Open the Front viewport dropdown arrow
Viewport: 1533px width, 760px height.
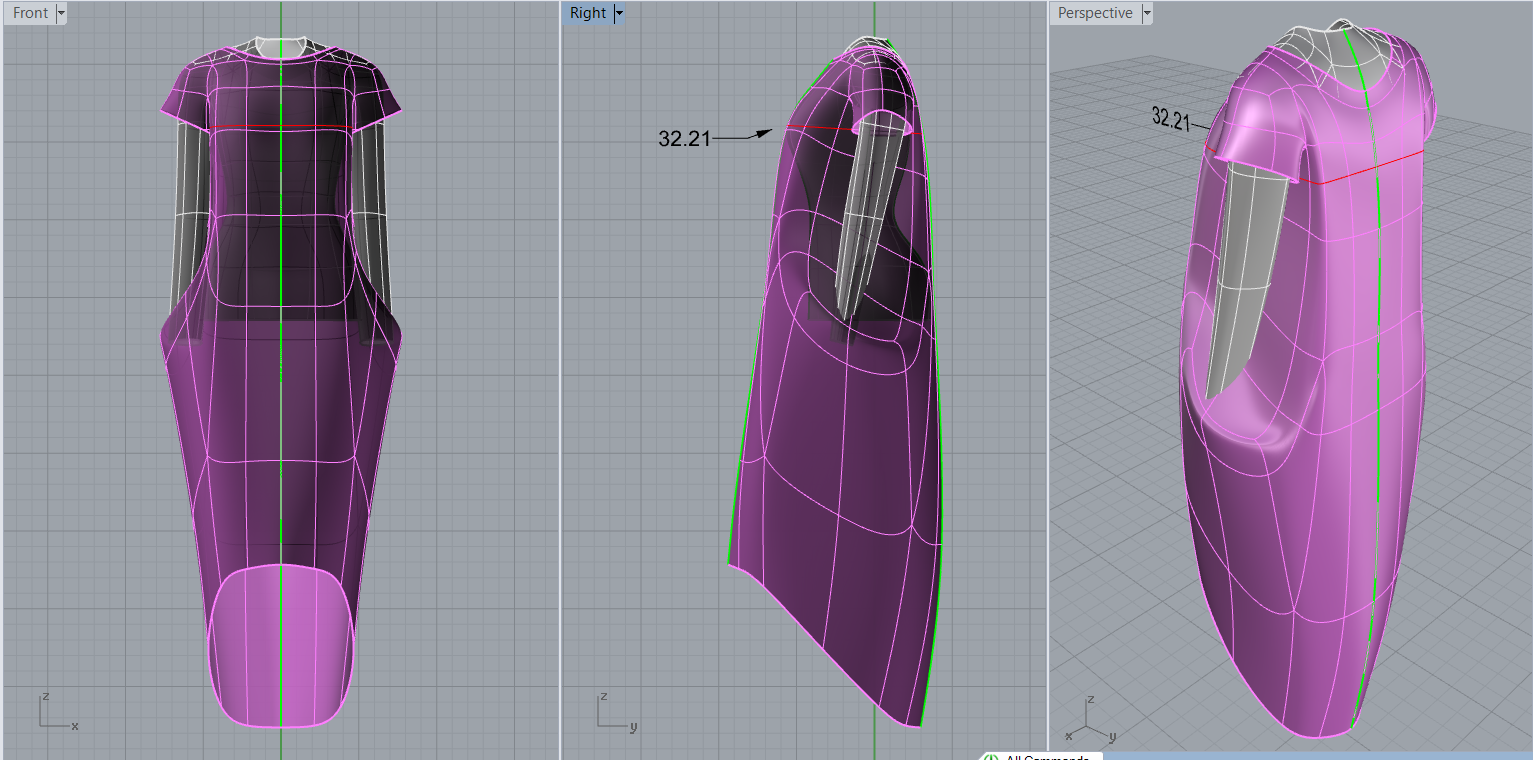[x=62, y=13]
